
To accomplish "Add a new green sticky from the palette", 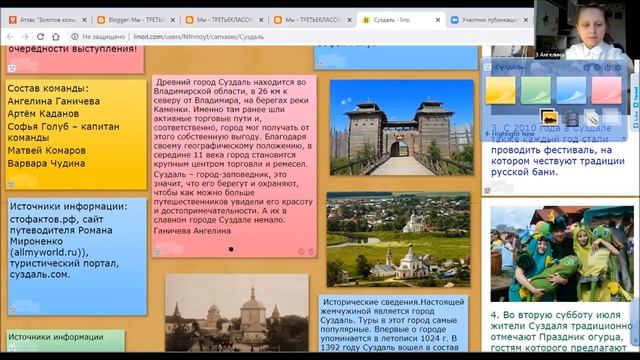I will point(536,90).
